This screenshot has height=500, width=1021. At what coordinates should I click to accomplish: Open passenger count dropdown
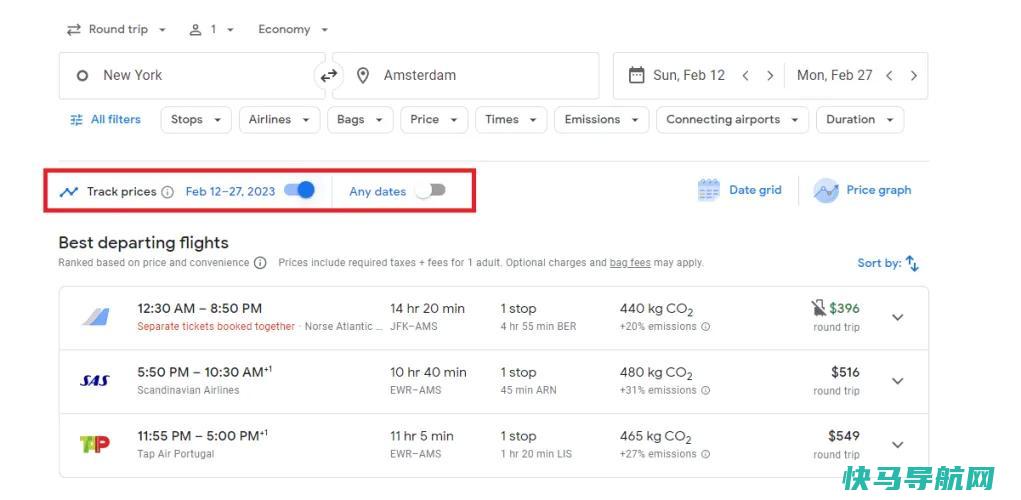212,29
